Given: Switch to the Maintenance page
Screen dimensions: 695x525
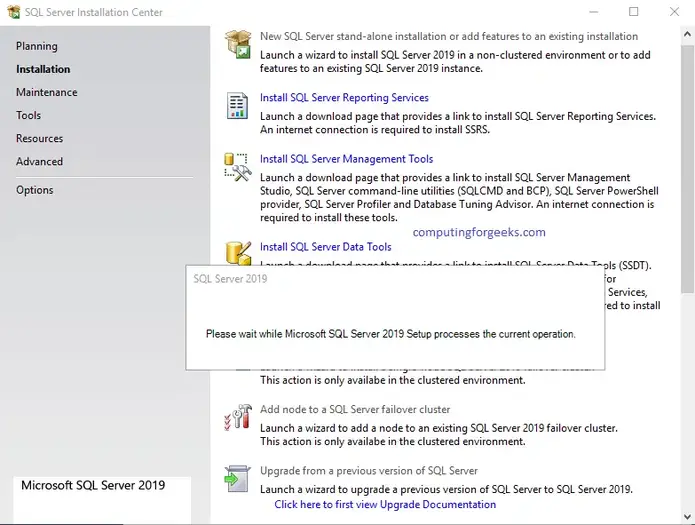Looking at the screenshot, I should (46, 92).
